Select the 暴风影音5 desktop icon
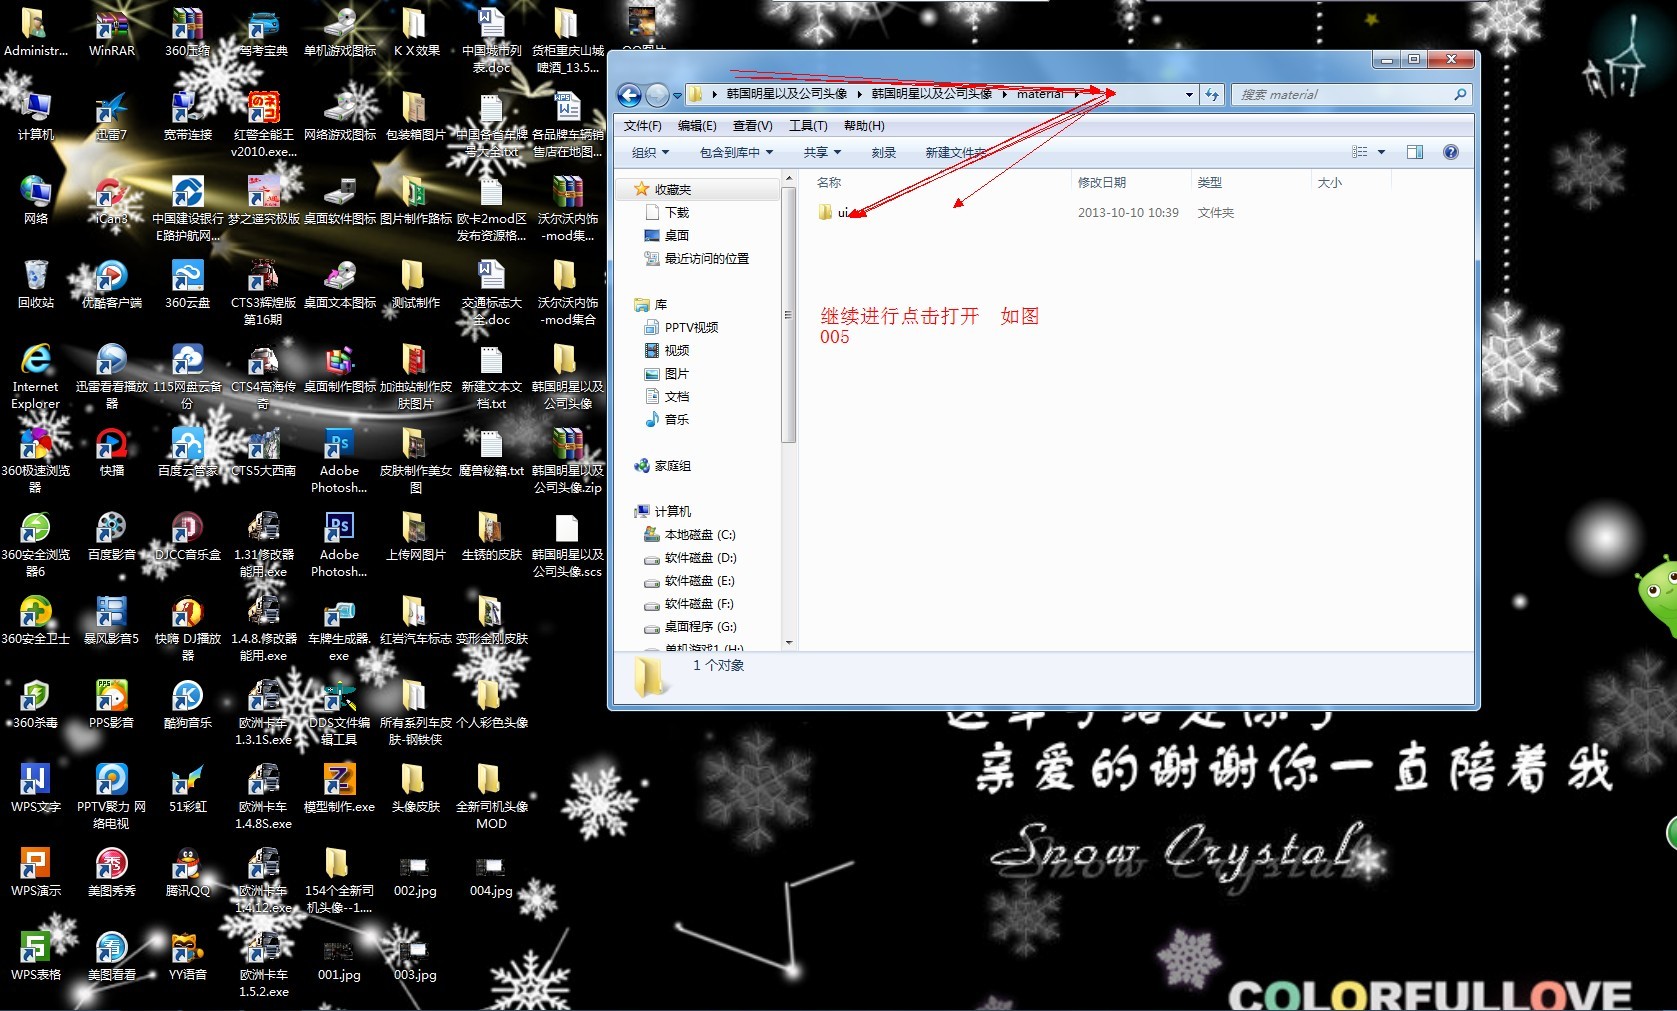 click(112, 620)
